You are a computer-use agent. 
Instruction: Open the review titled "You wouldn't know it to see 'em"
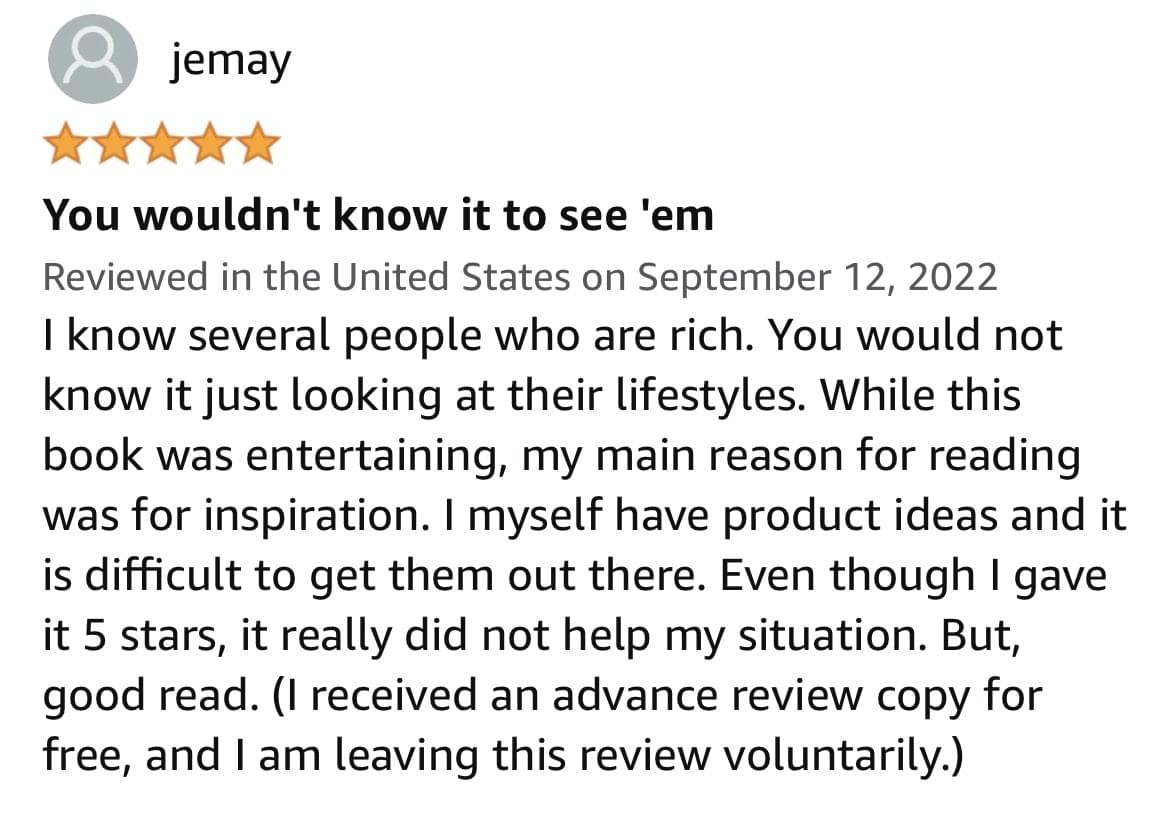click(378, 214)
